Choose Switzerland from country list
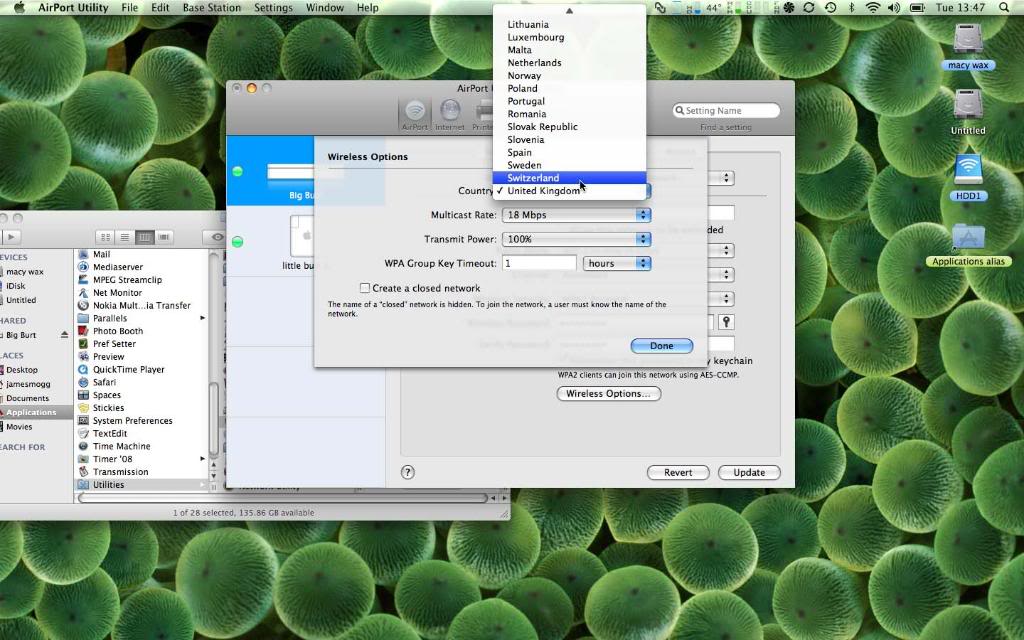The height and width of the screenshot is (640, 1024). (x=569, y=178)
